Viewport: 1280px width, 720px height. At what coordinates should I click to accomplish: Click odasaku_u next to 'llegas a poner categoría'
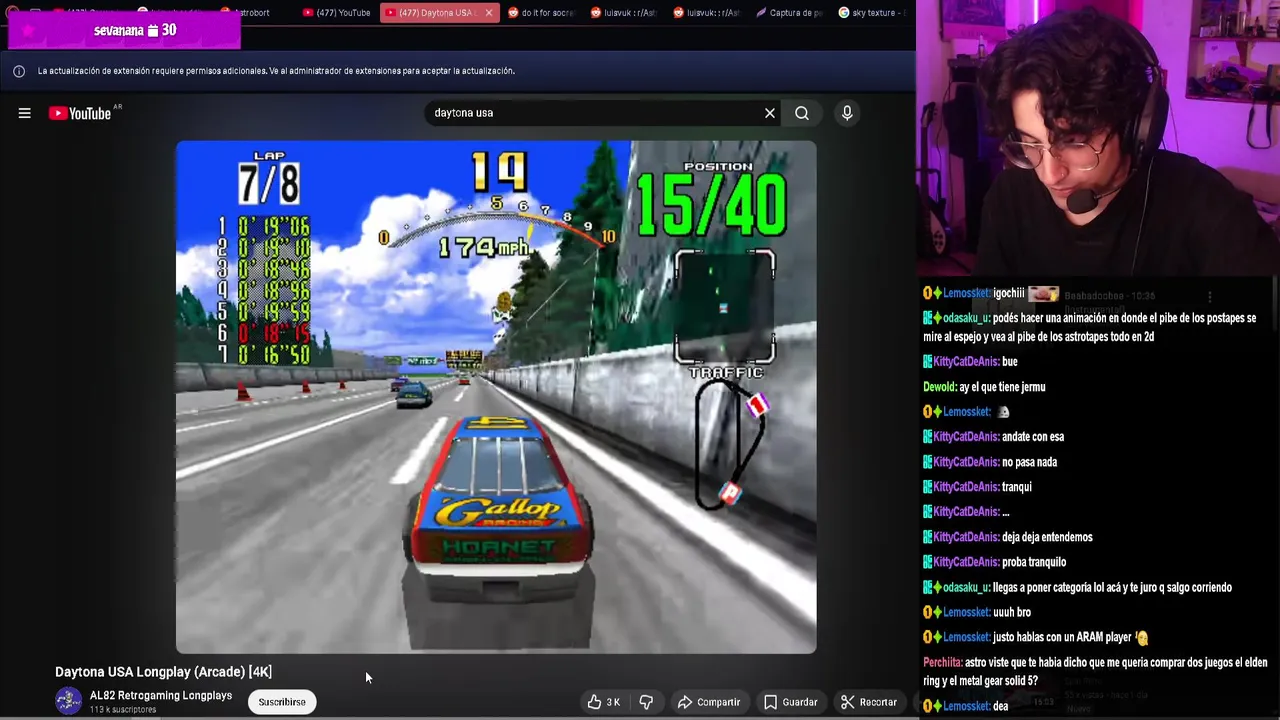(x=966, y=588)
